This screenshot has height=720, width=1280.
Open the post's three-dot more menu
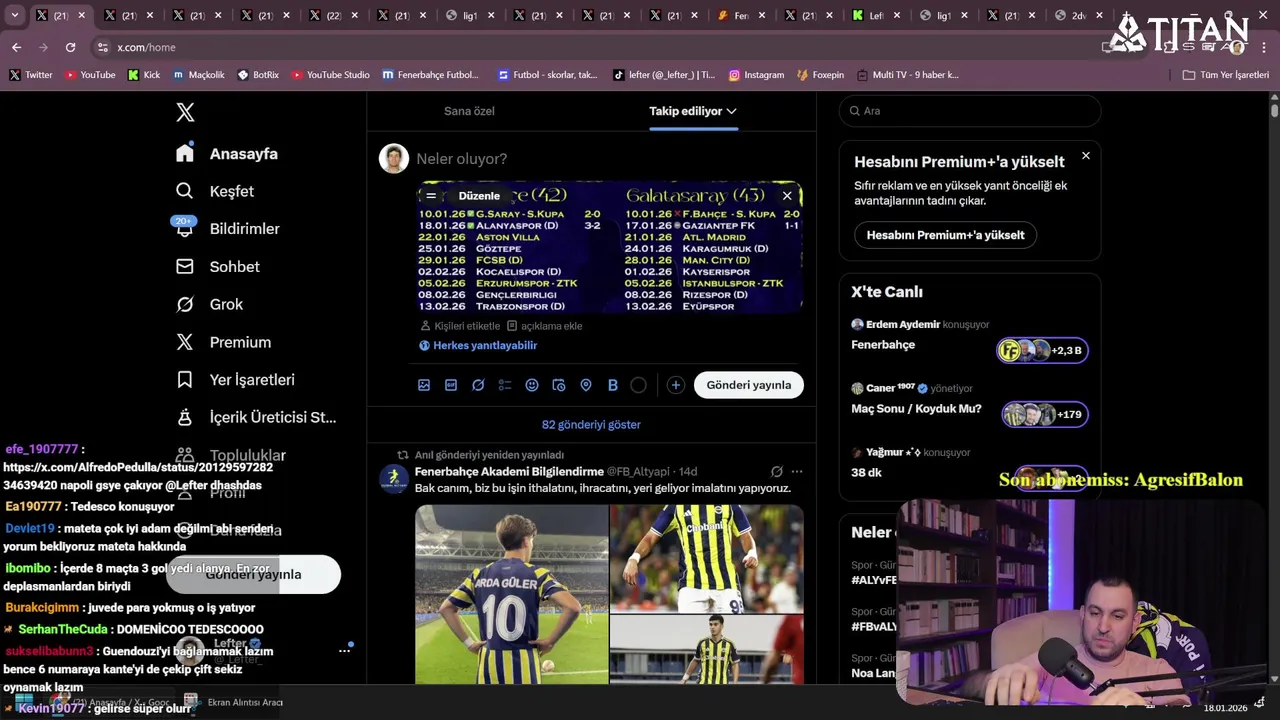pyautogui.click(x=797, y=472)
